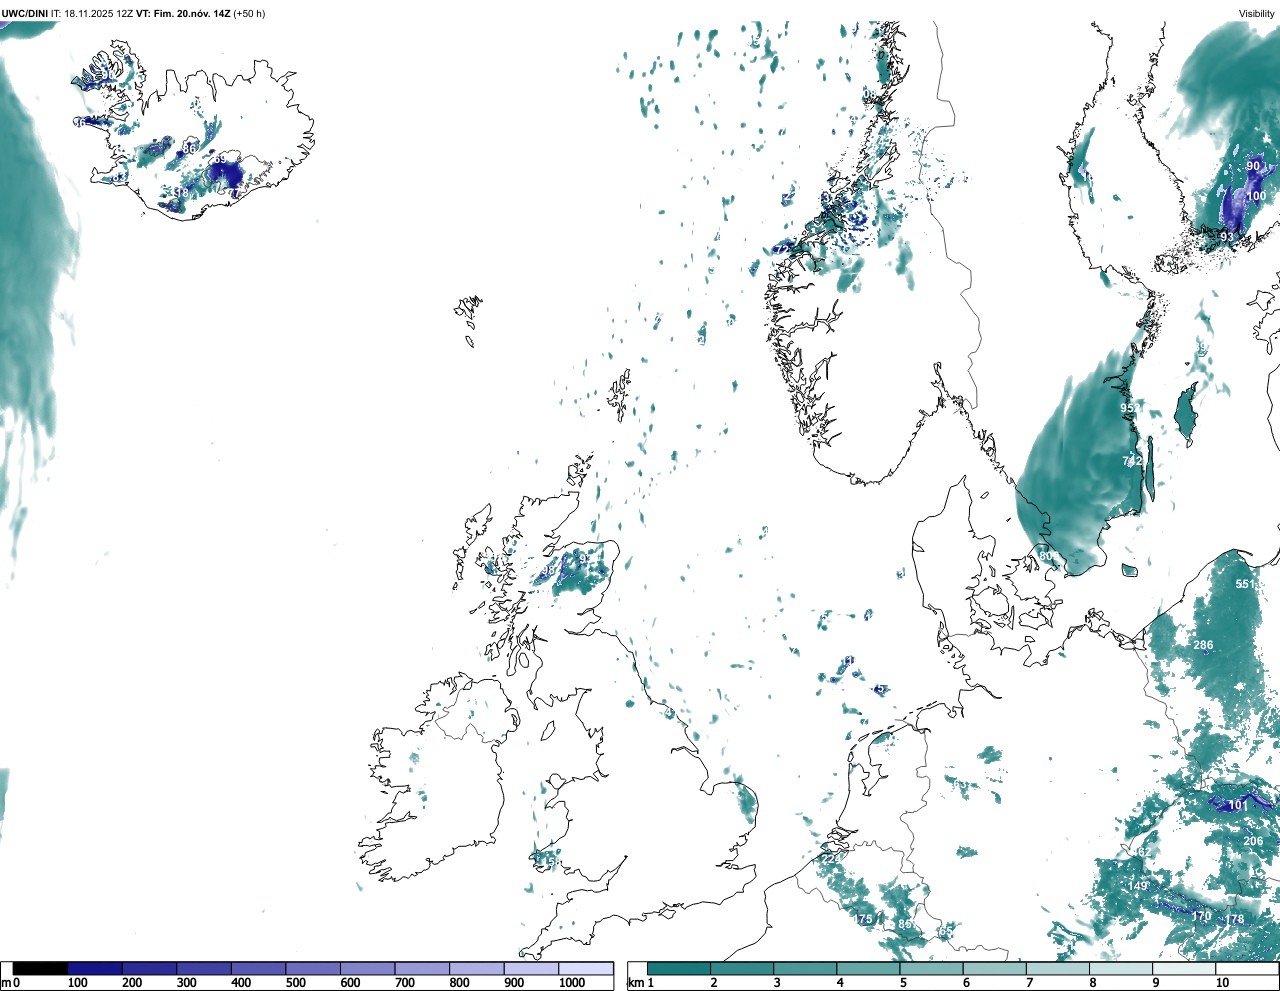
Task: Click the '93' value over southern Finland
Action: tap(1227, 236)
